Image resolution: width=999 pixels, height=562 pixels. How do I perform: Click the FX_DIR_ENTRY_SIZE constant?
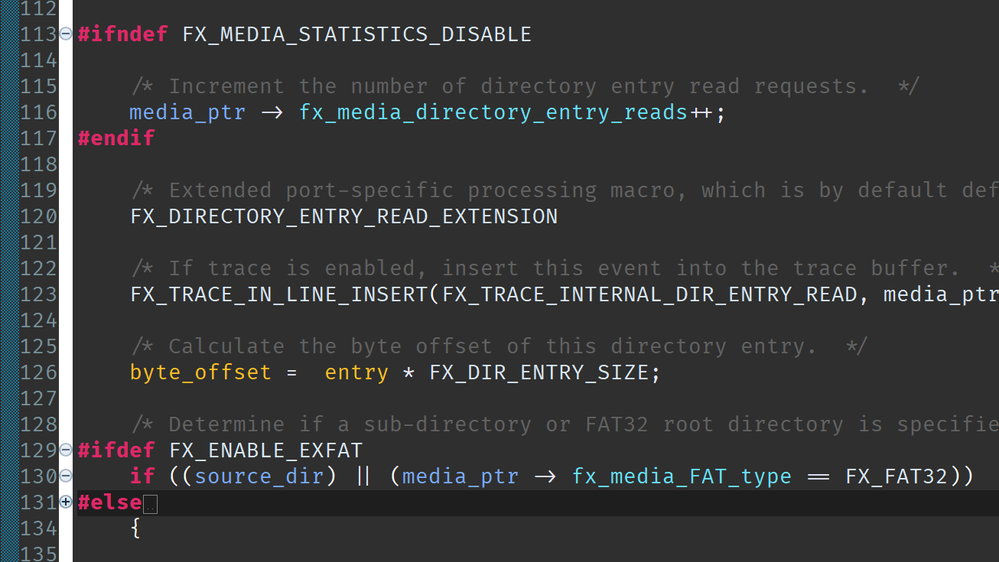539,373
